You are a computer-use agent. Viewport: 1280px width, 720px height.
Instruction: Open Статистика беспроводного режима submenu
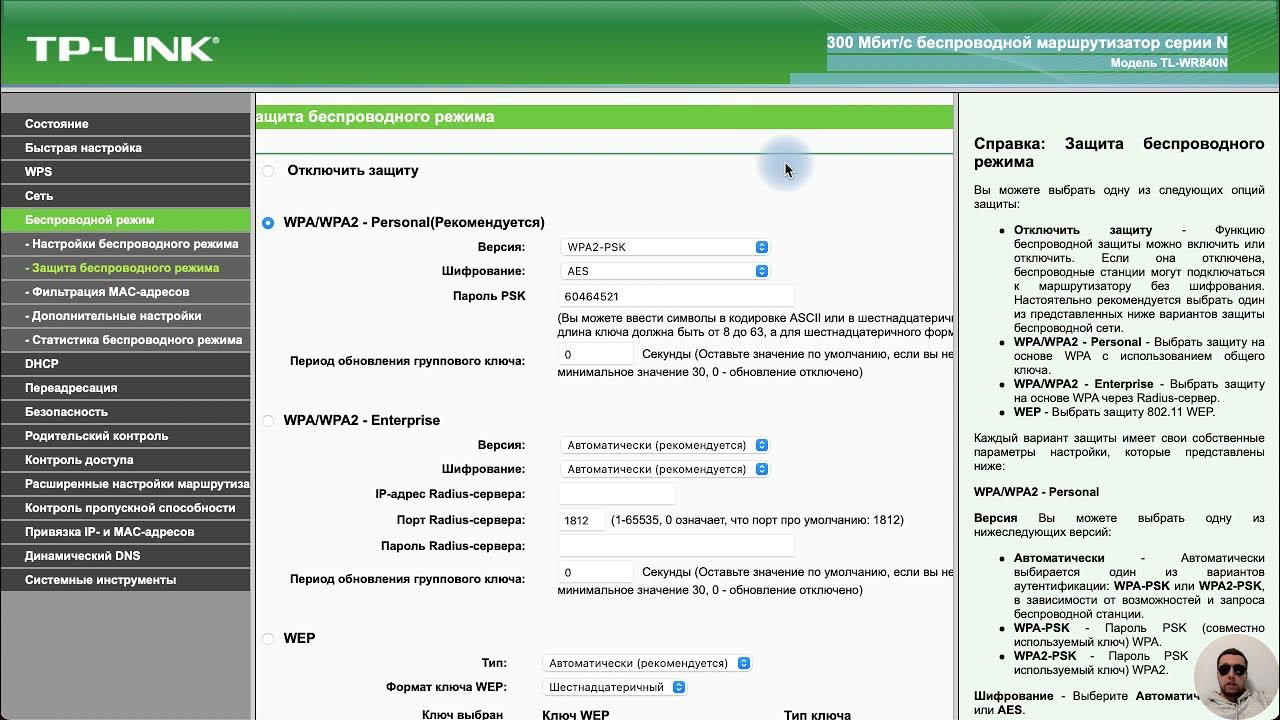click(x=125, y=340)
